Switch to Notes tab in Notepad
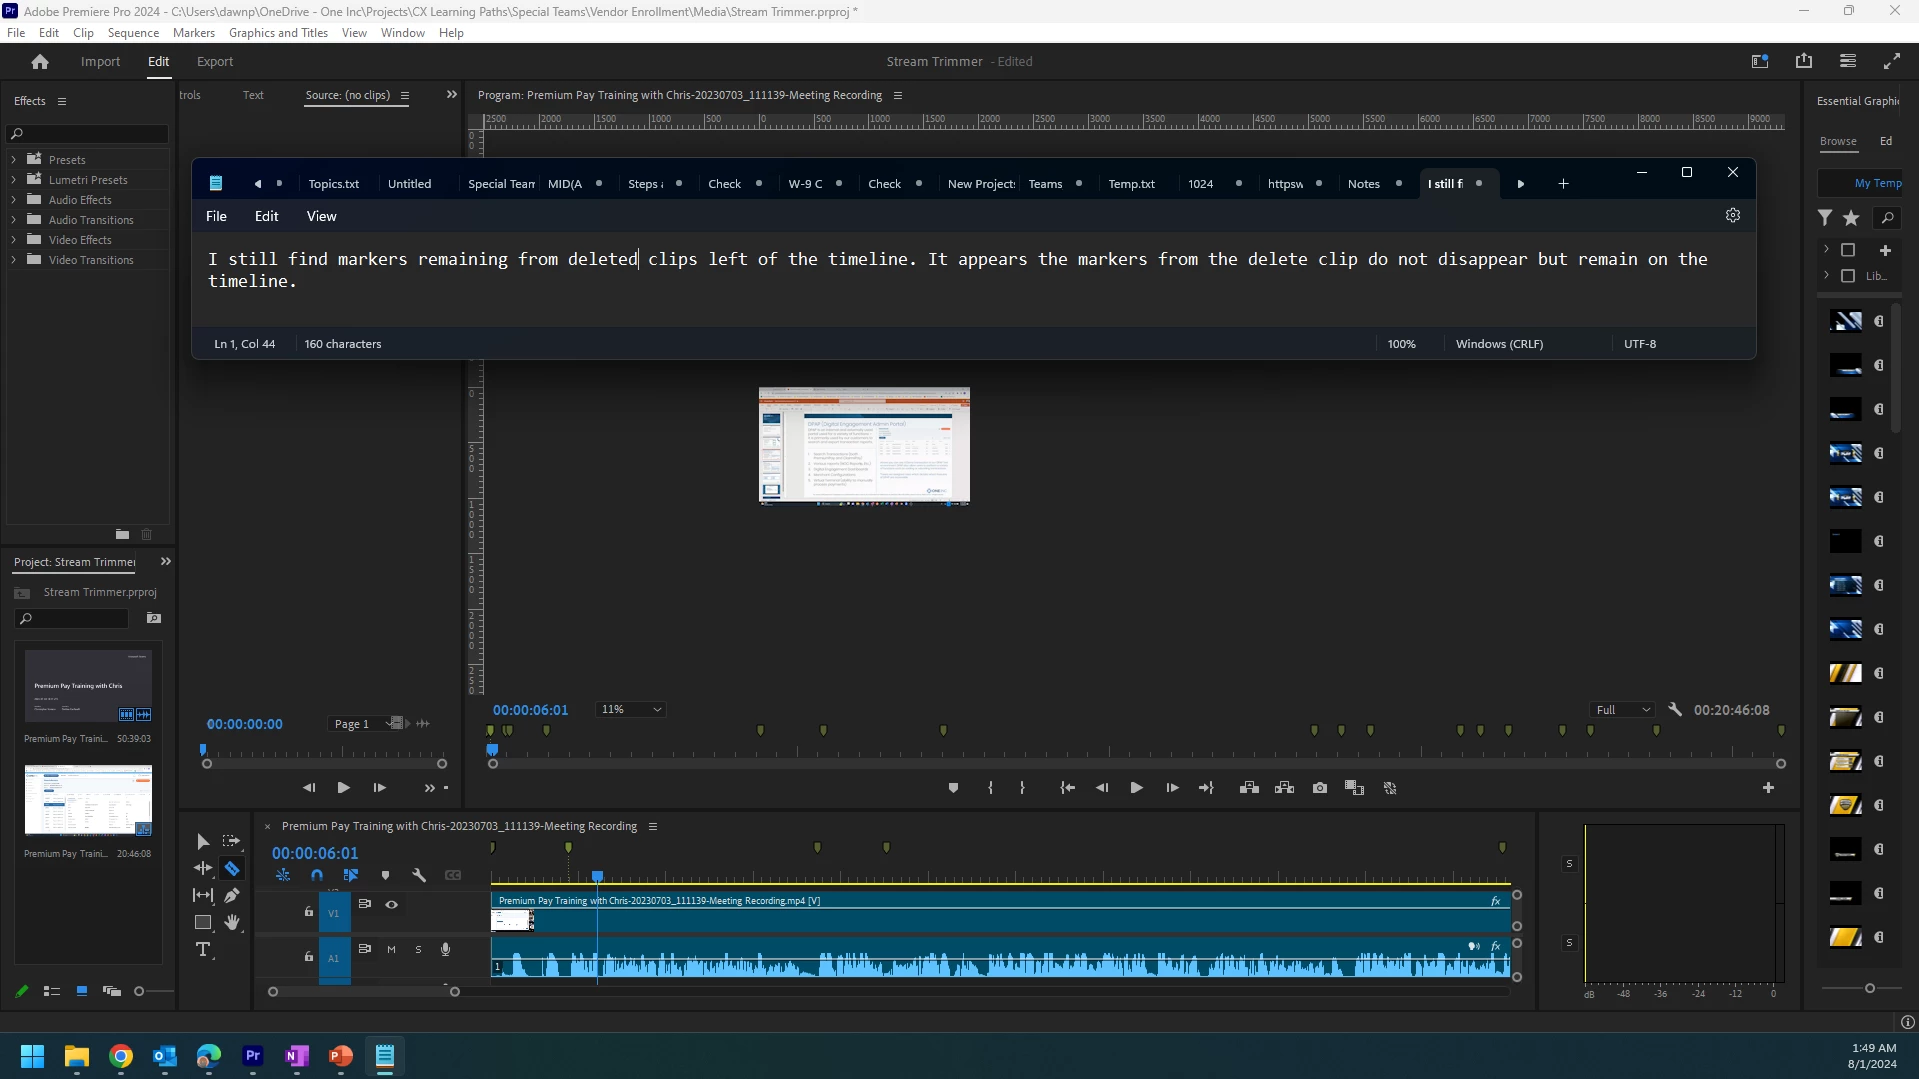 tap(1364, 184)
